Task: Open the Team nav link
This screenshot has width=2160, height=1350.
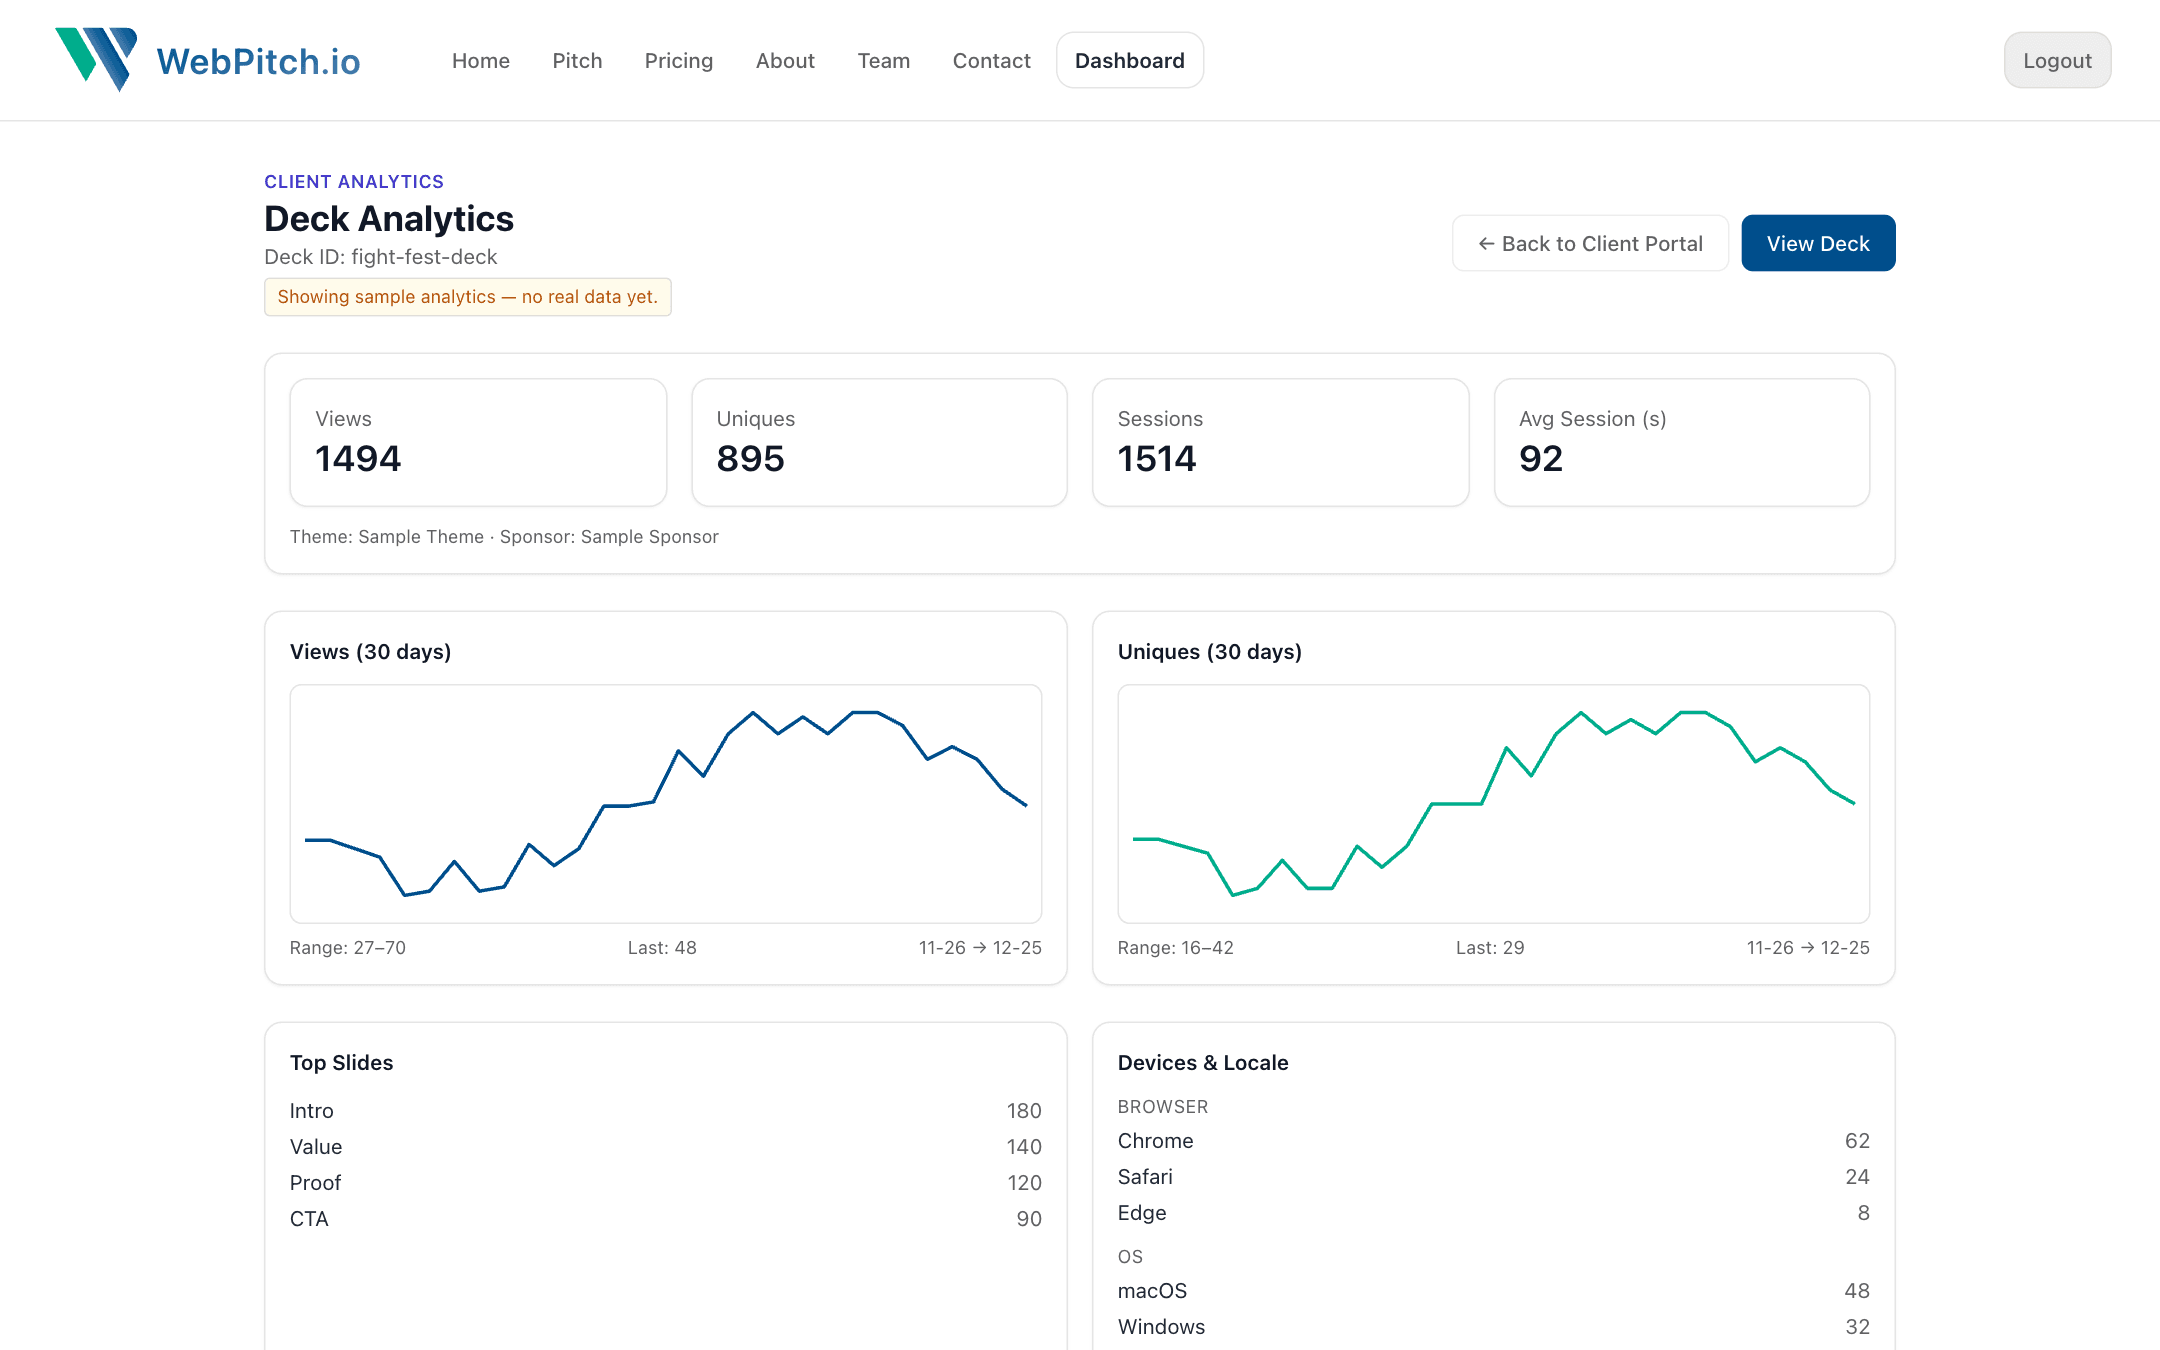Action: tap(883, 61)
